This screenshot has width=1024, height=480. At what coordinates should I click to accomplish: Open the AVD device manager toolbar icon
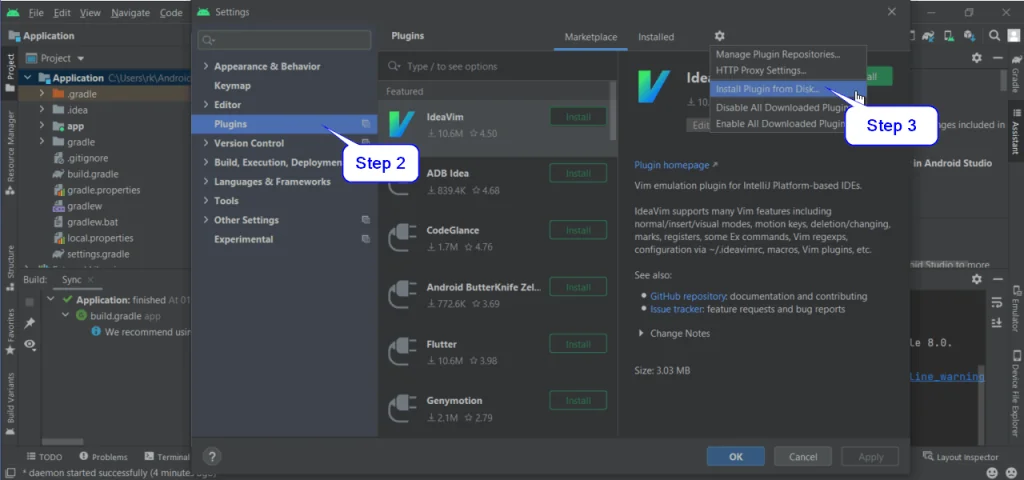click(949, 36)
